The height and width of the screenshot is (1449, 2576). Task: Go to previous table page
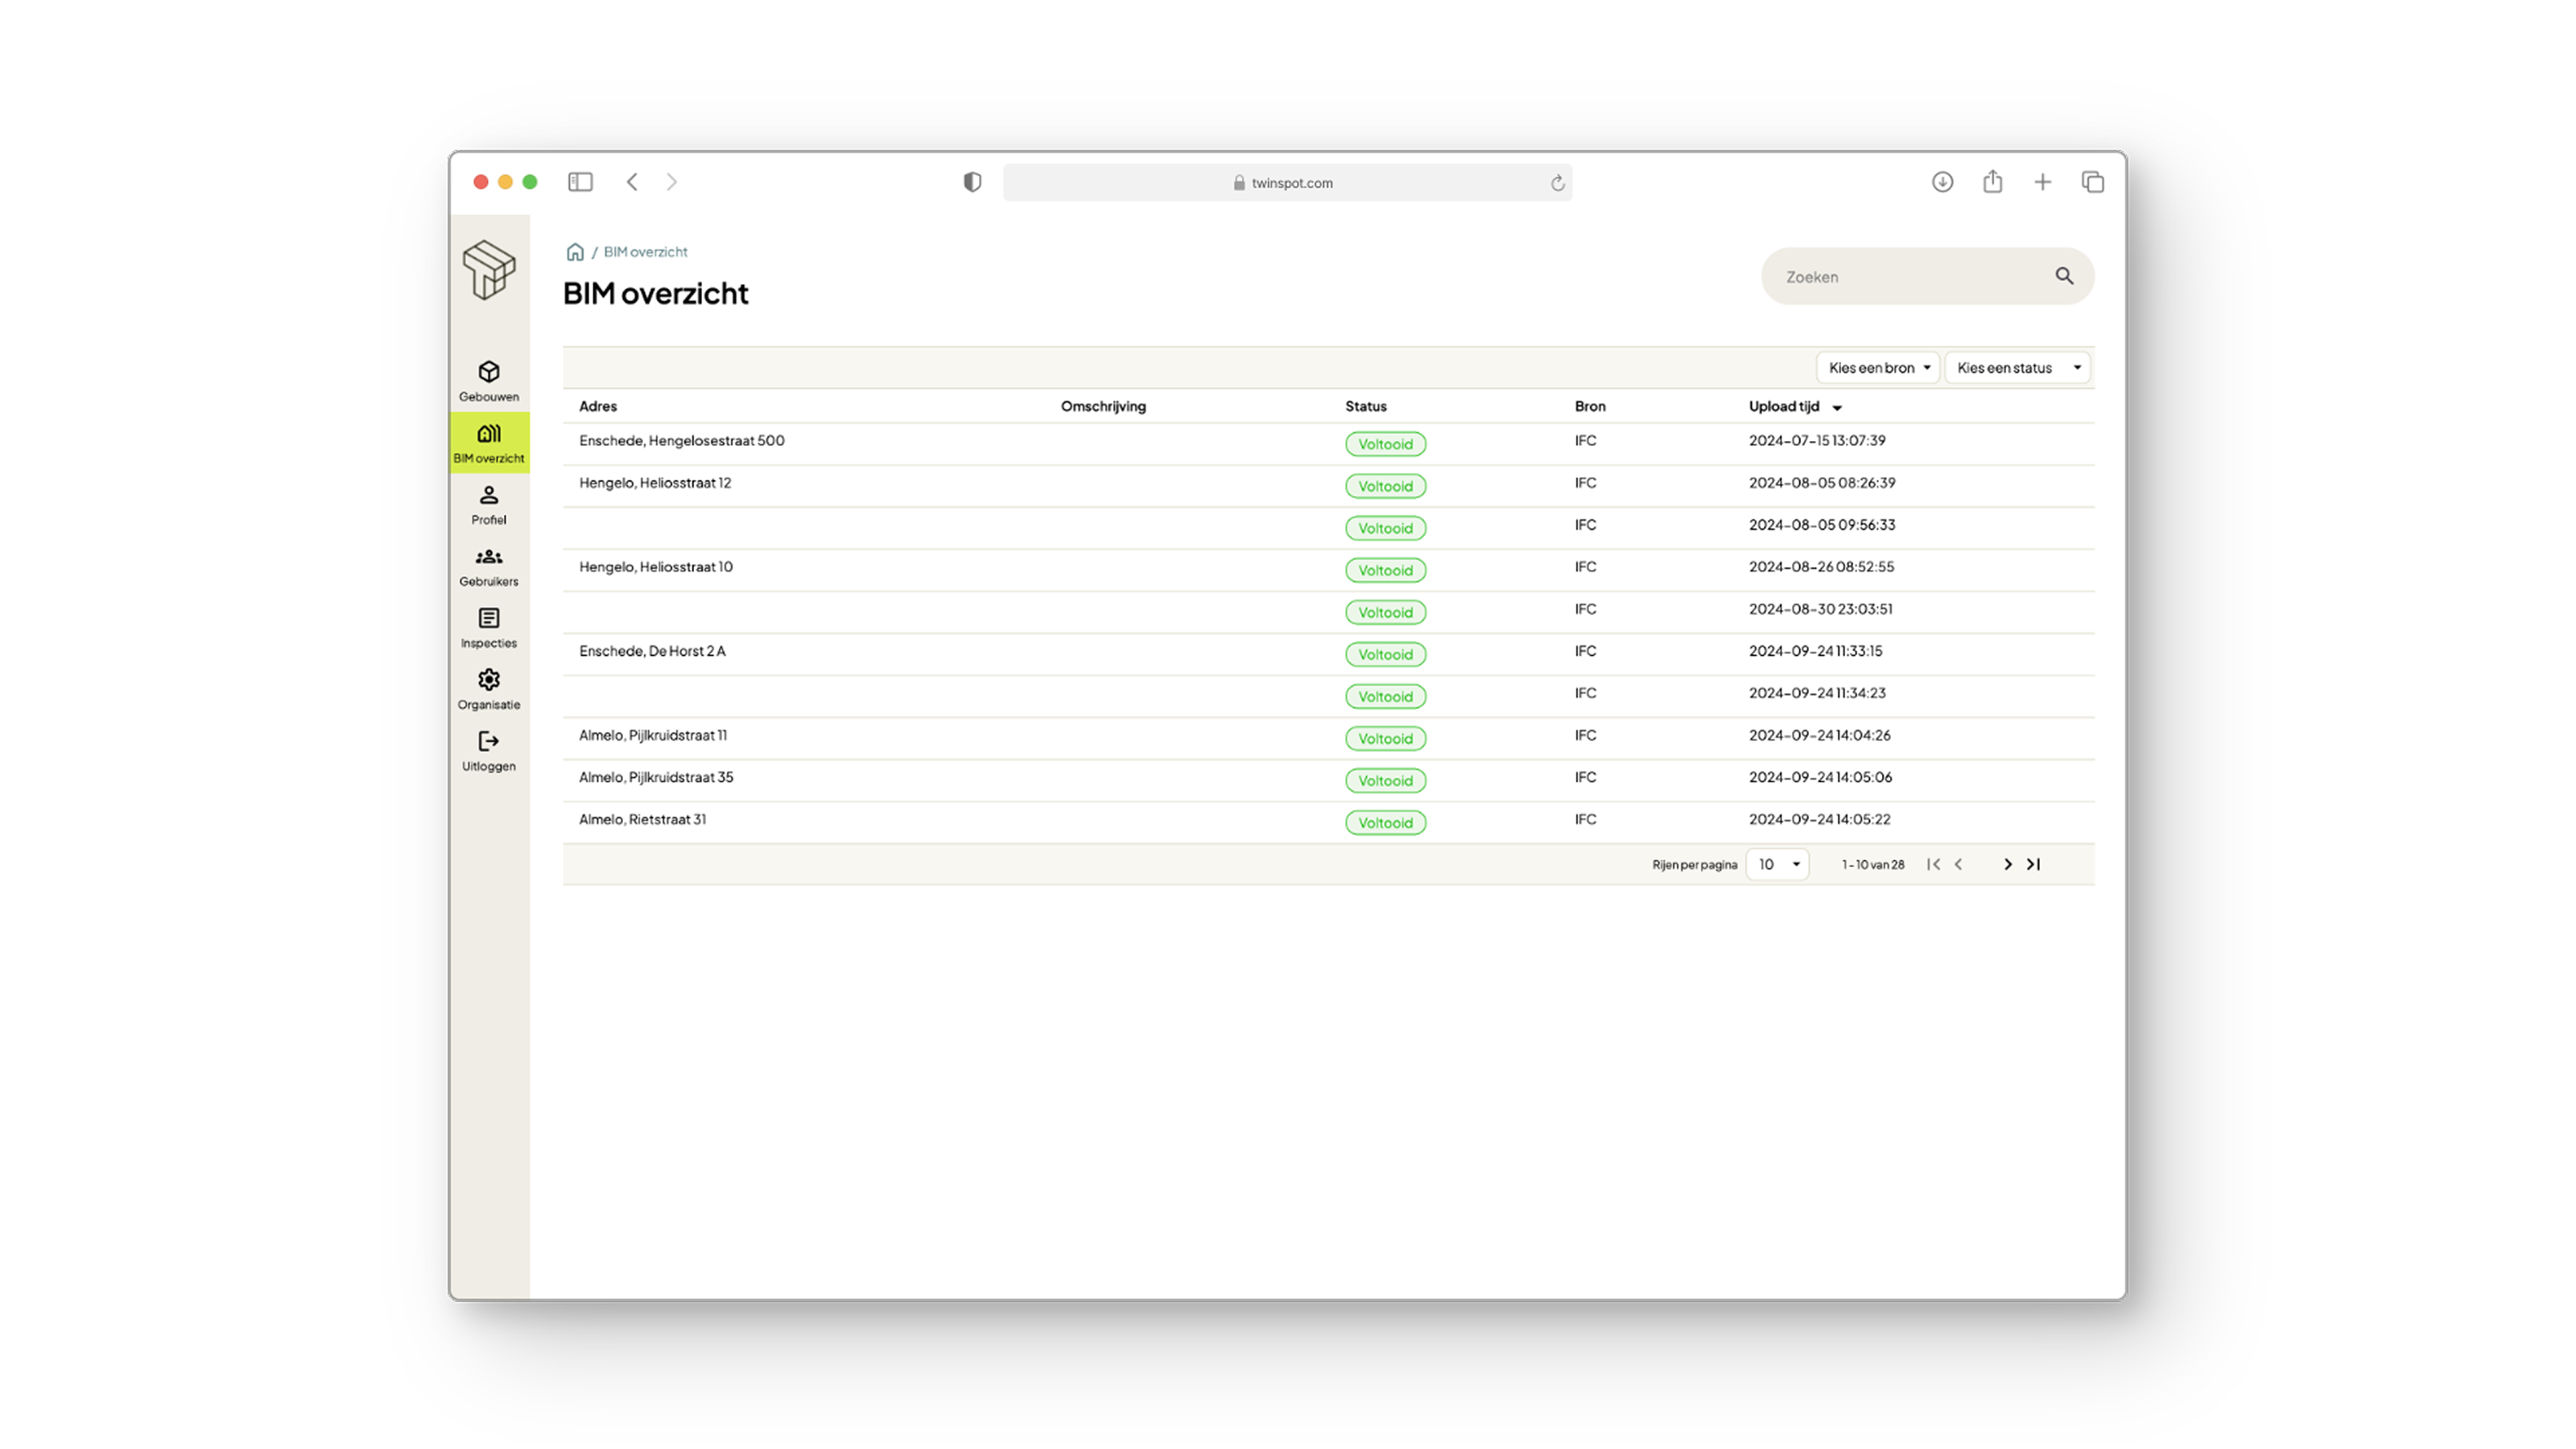click(1958, 864)
